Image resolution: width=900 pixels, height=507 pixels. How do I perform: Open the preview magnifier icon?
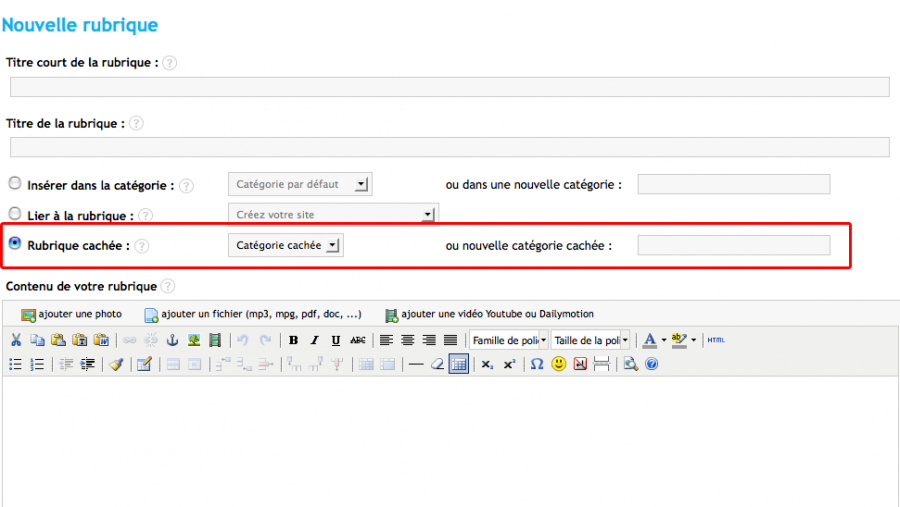point(630,364)
